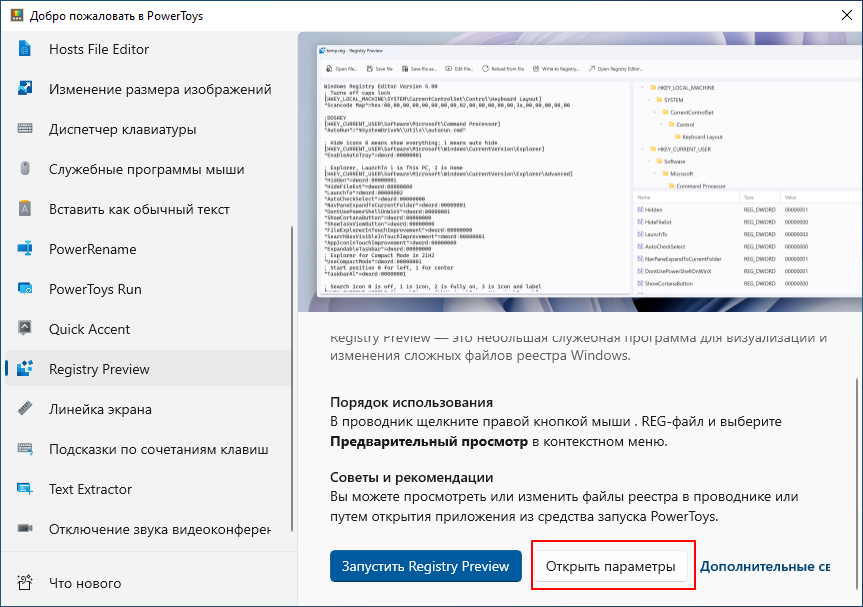This screenshot has width=863, height=607.
Task: Click the window title Добро пожаловать в PowerToys
Action: pos(116,15)
